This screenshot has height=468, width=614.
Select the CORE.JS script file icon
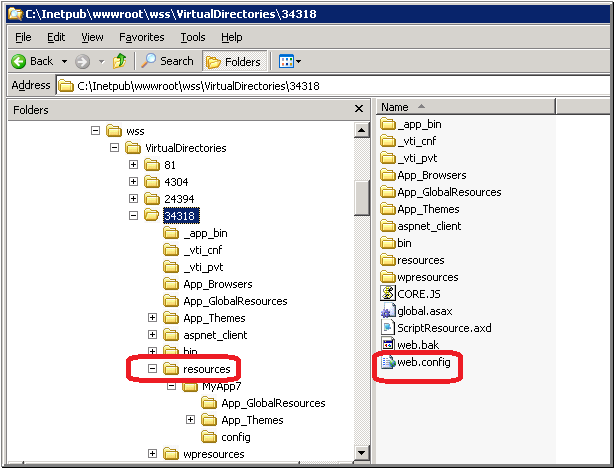tap(388, 294)
